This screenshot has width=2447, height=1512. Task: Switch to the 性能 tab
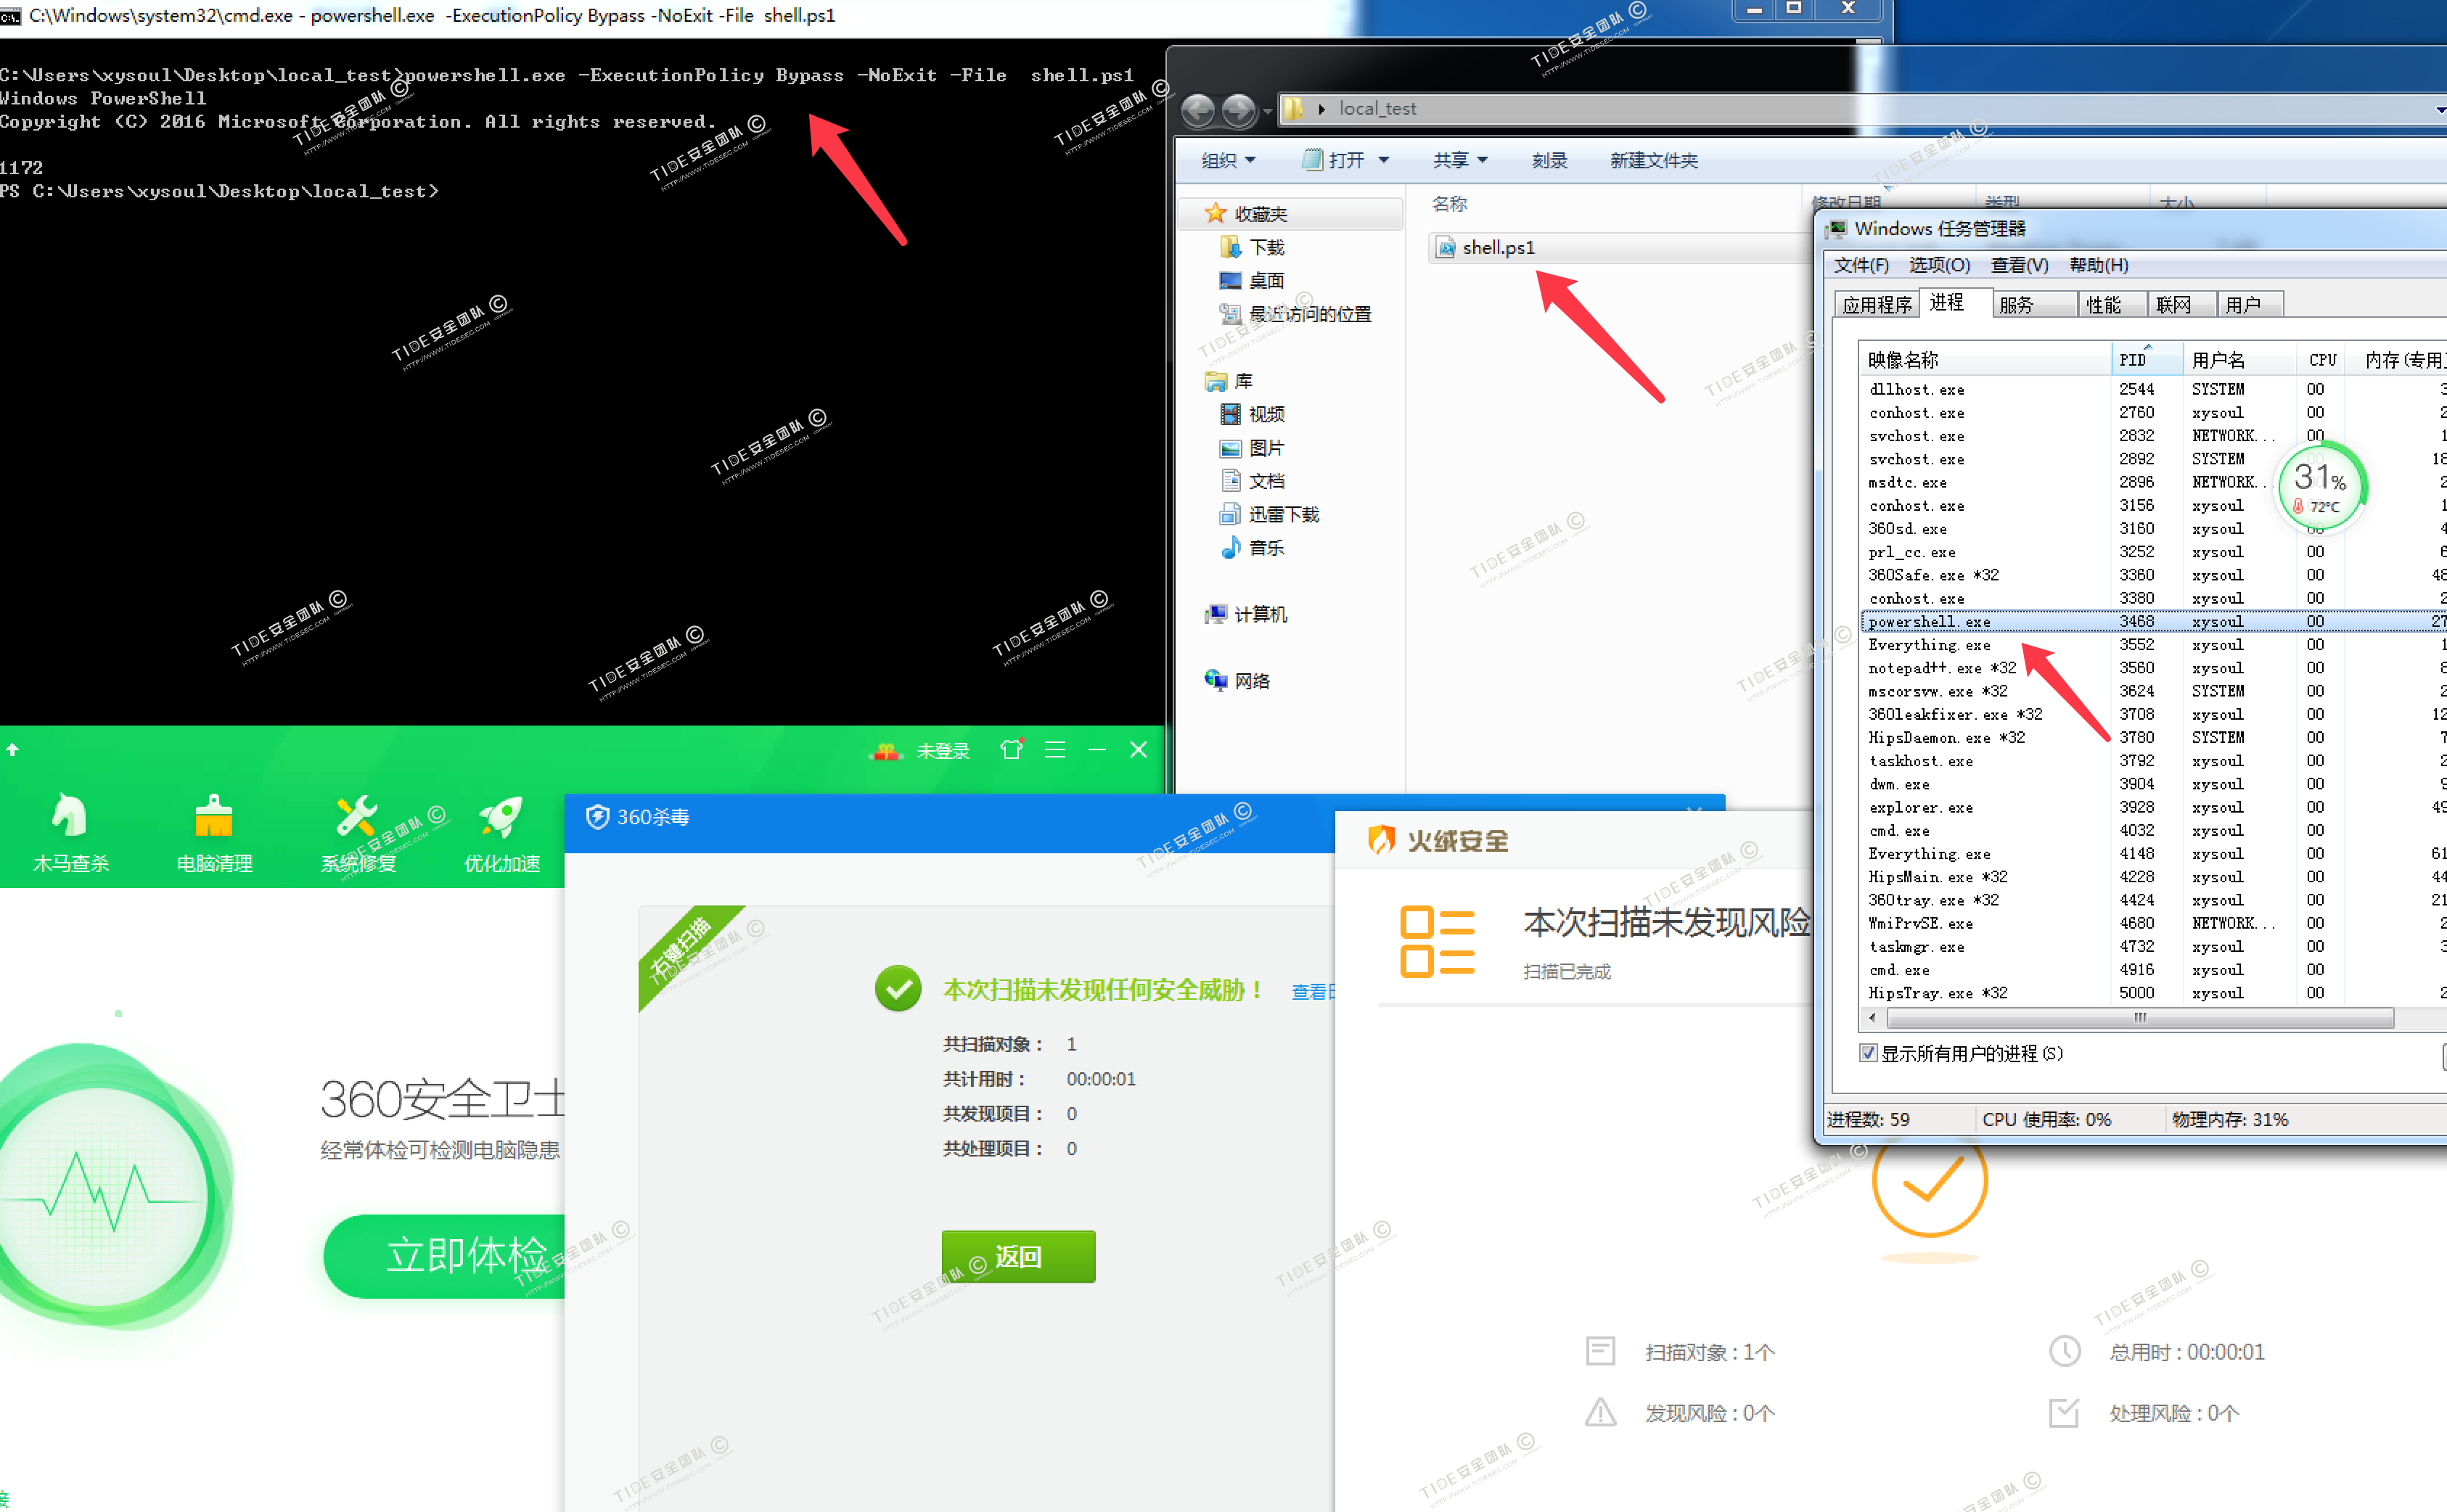2103,304
